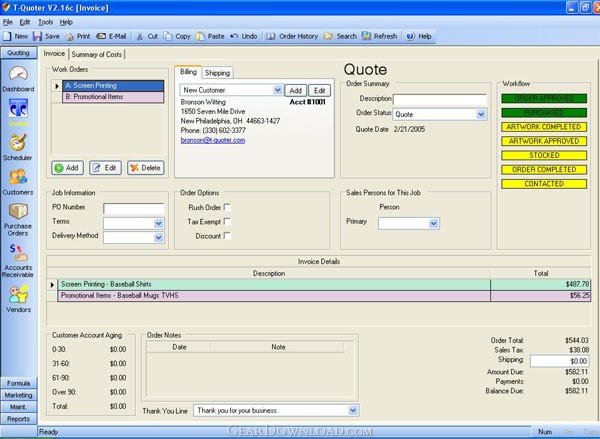600x439 pixels.
Task: Click the Print toolbar icon
Action: pyautogui.click(x=69, y=36)
